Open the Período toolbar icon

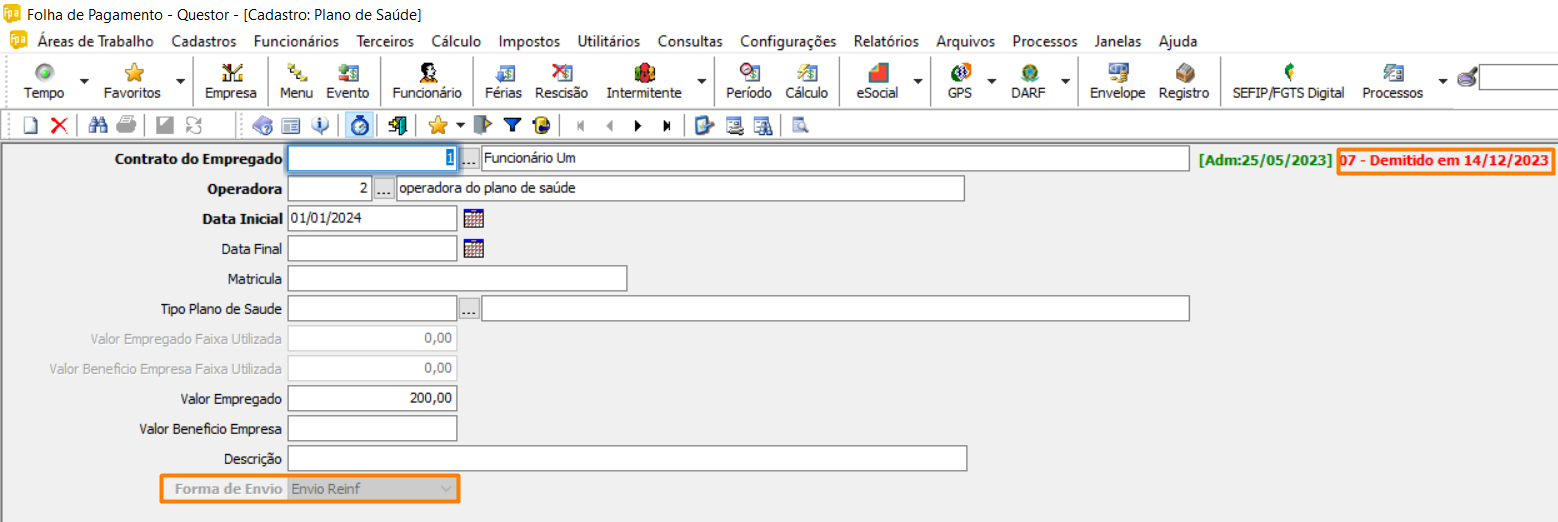click(x=749, y=81)
